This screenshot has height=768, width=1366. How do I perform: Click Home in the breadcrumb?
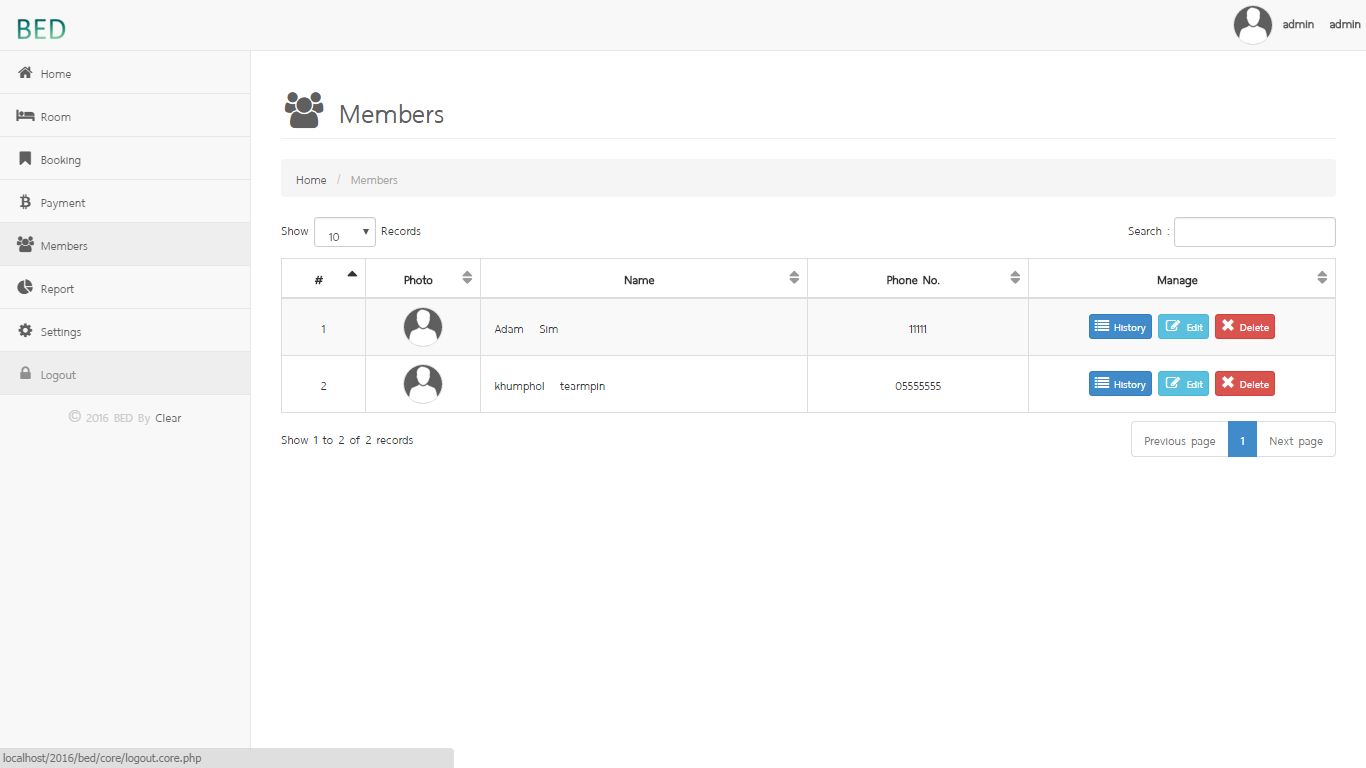[x=311, y=180]
